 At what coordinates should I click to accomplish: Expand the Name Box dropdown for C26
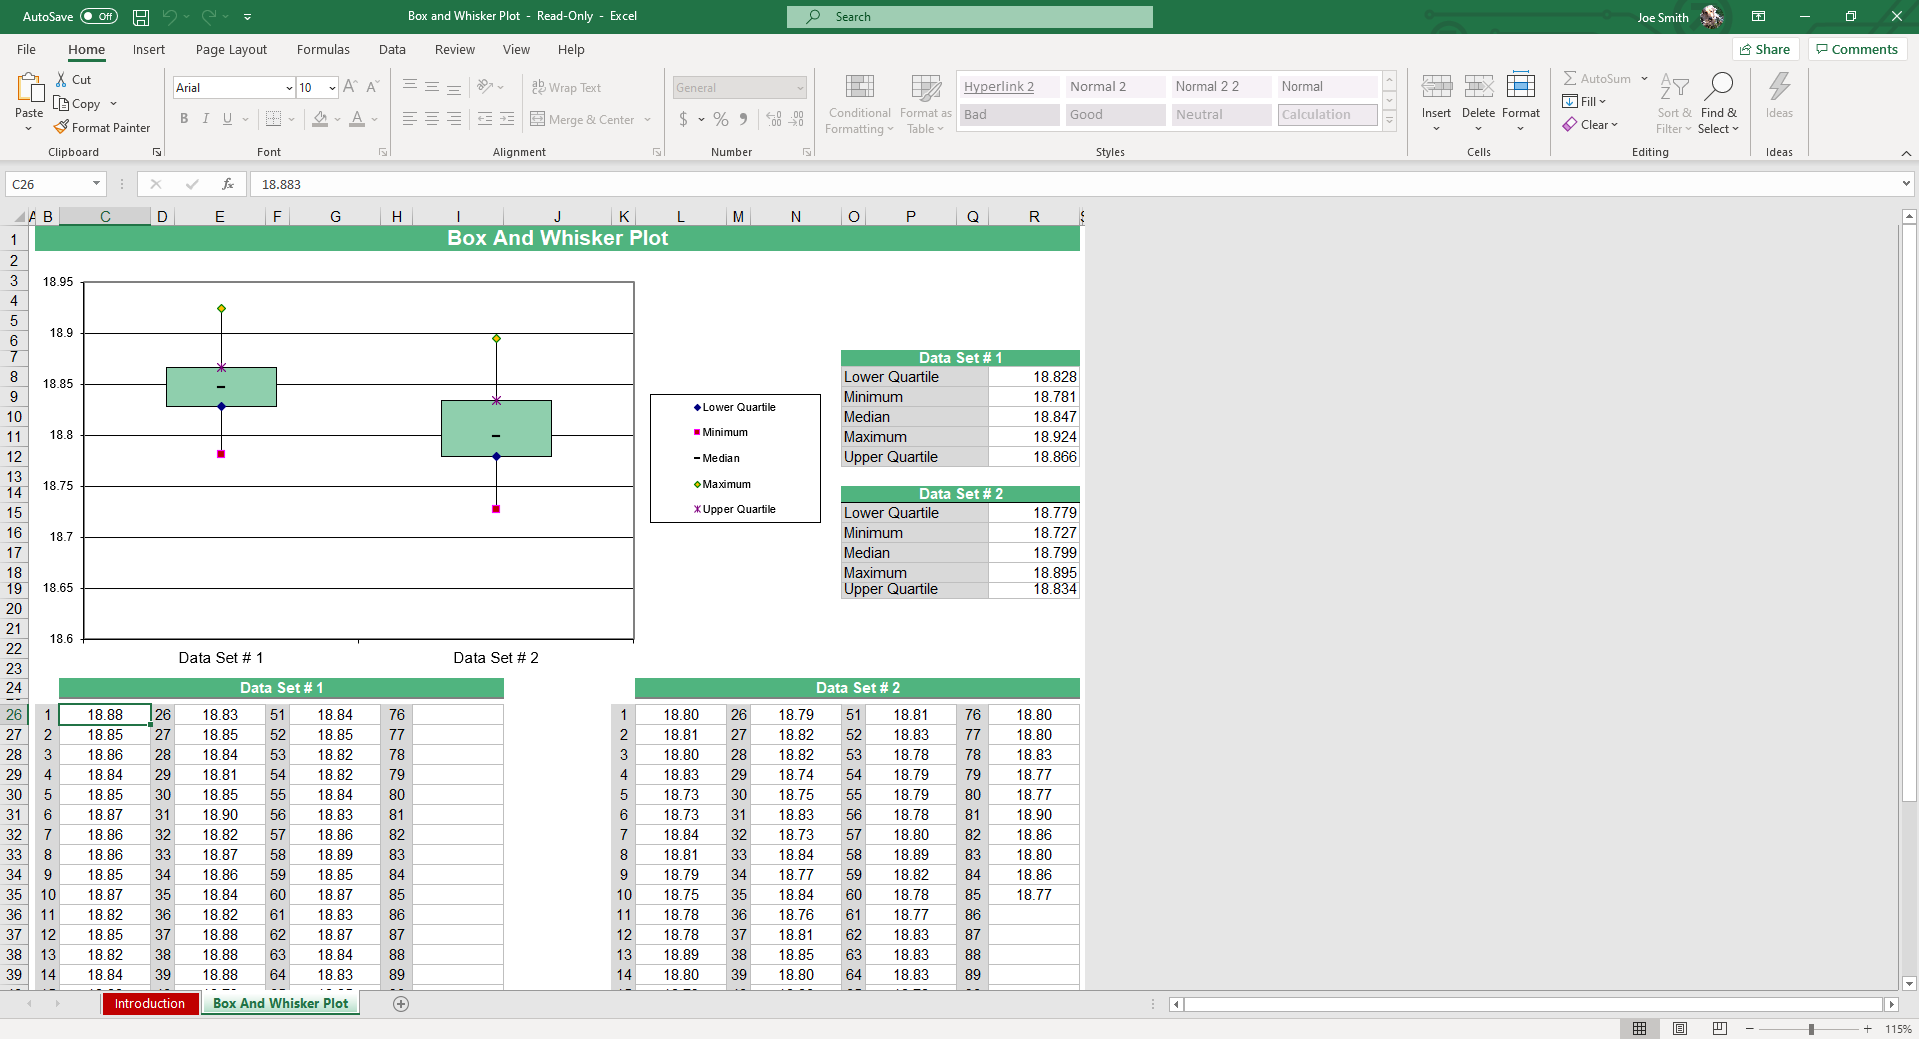[x=96, y=184]
